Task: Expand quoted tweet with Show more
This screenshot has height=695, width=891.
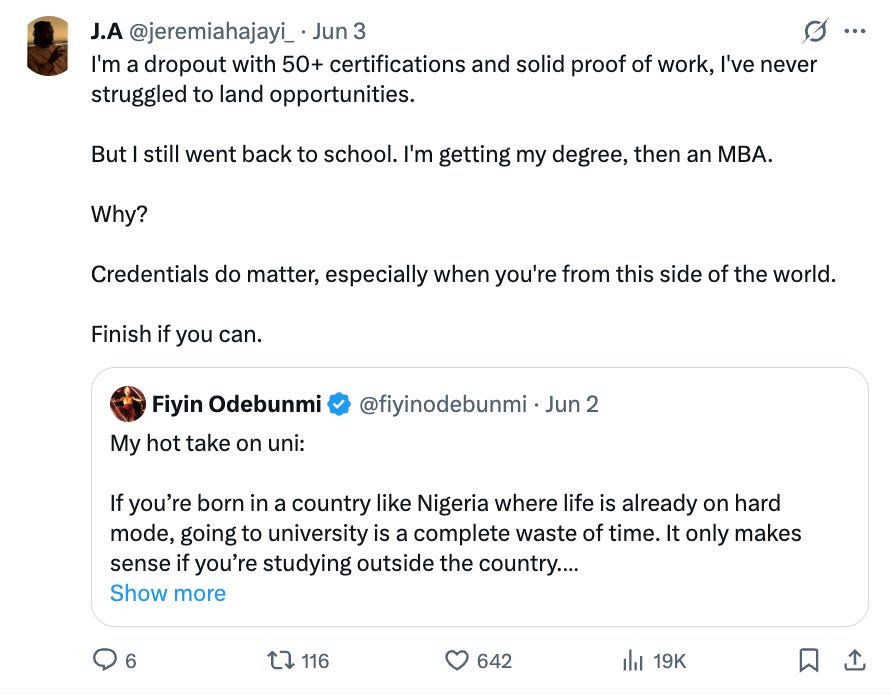Action: pyautogui.click(x=168, y=593)
